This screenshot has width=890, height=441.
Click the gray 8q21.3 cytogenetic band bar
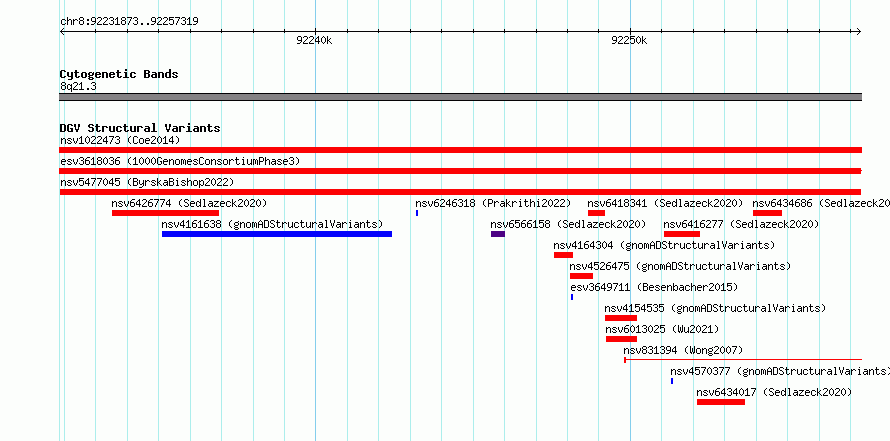[x=460, y=97]
